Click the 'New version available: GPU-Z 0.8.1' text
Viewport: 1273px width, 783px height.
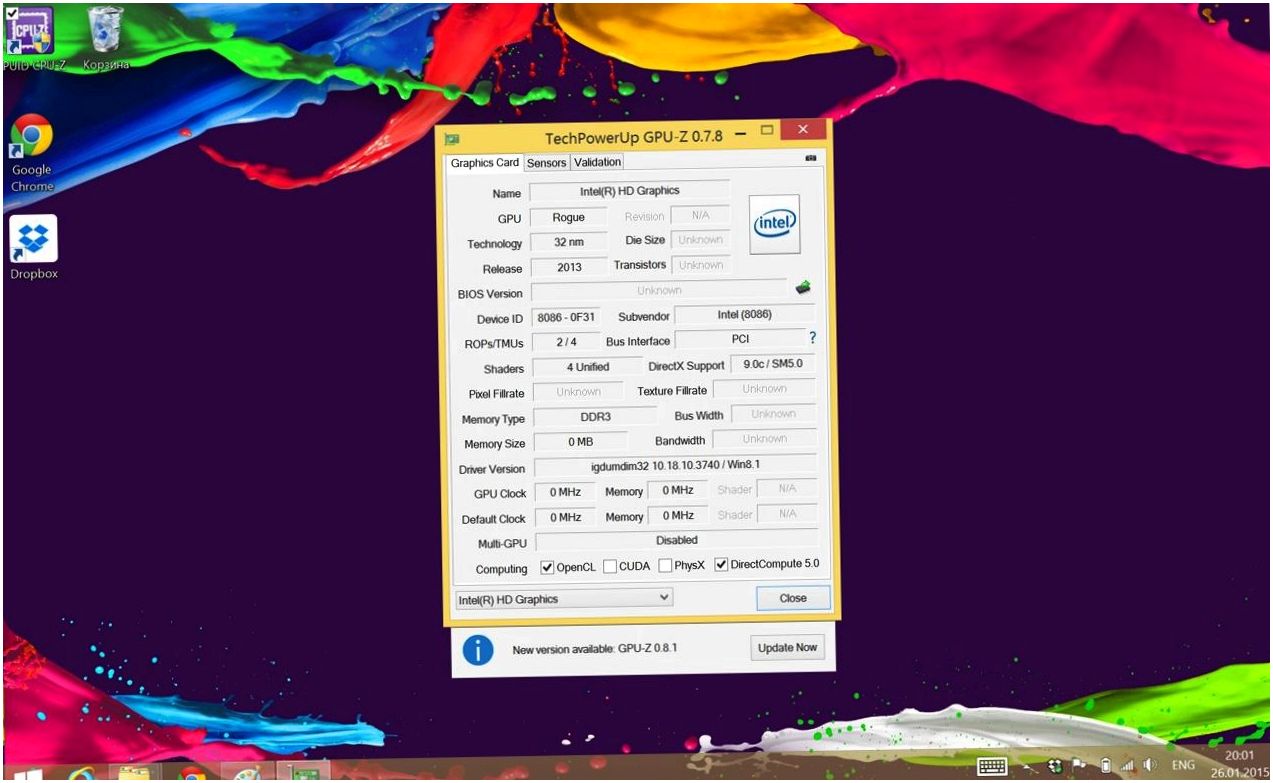(x=595, y=649)
